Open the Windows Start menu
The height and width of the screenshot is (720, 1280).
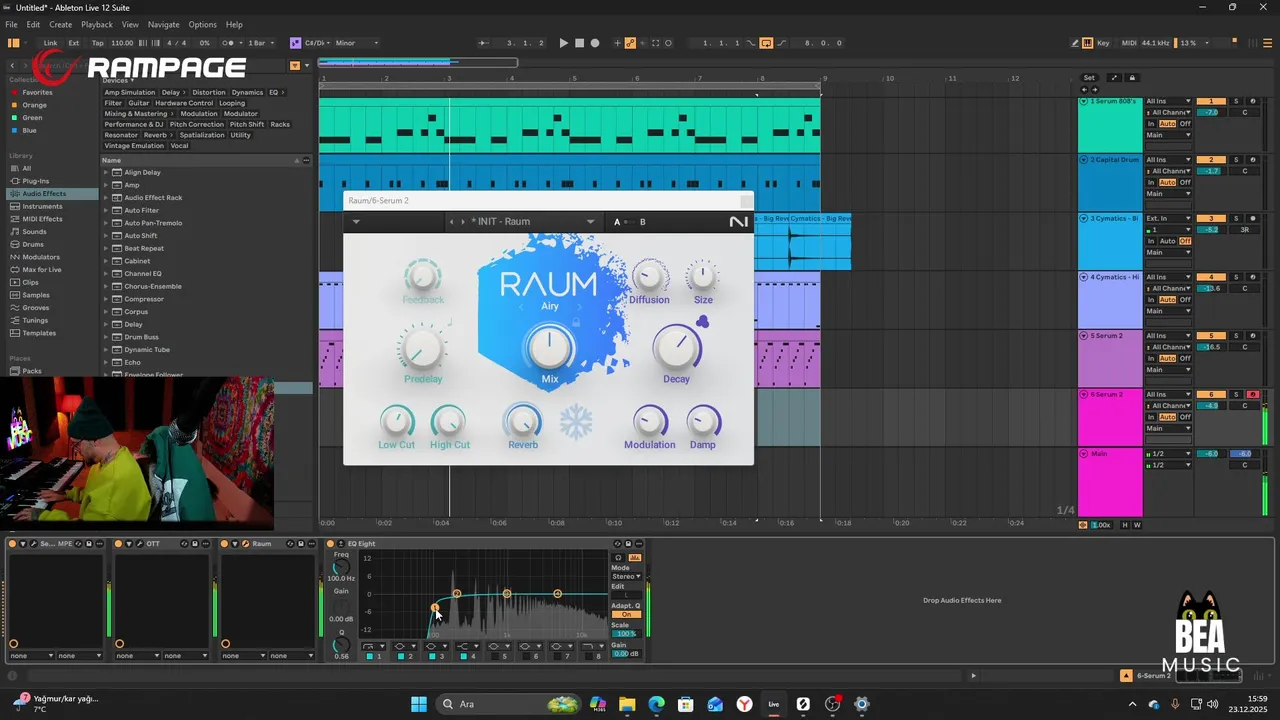click(x=419, y=704)
